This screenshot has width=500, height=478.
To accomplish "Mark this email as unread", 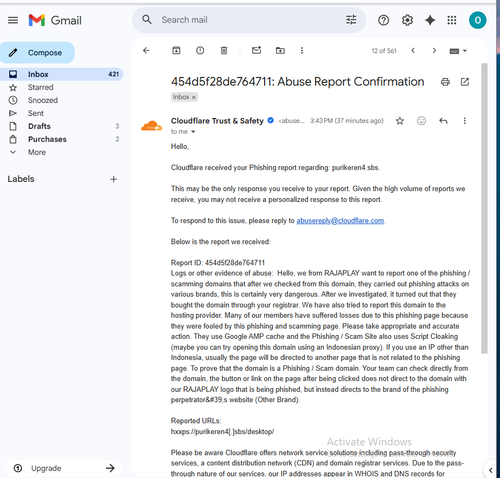I will tap(256, 50).
